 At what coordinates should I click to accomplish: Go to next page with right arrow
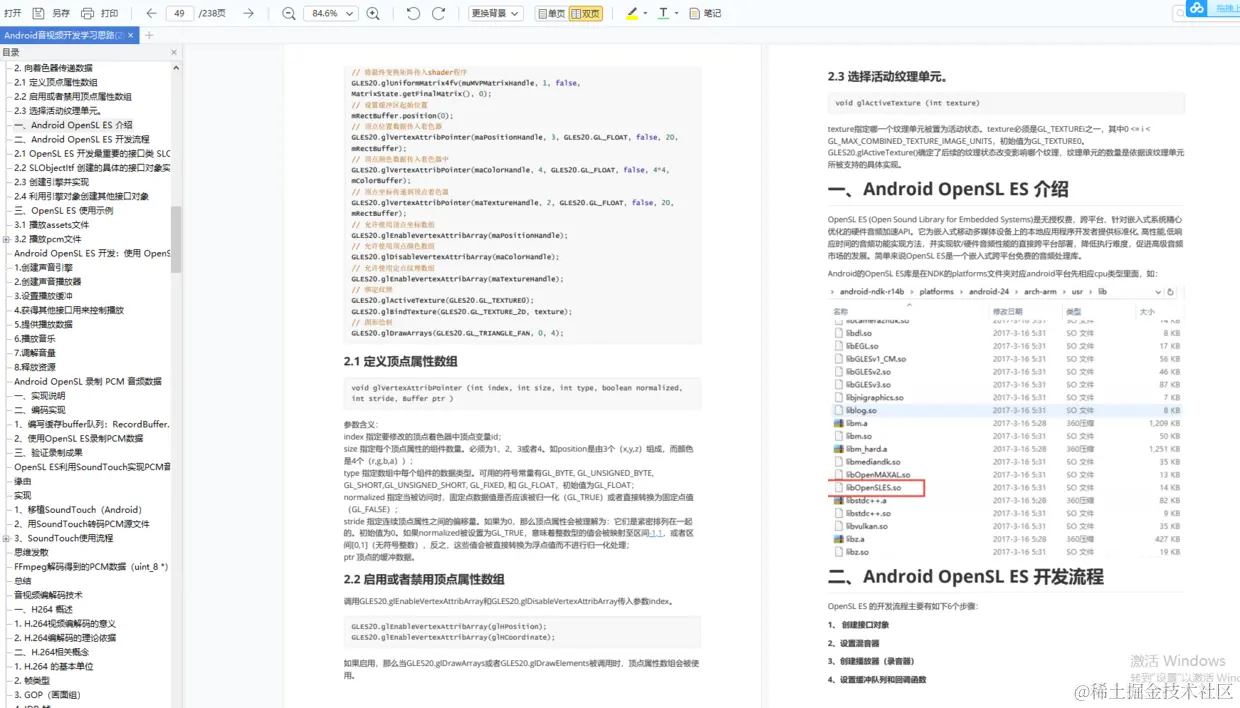pos(248,13)
